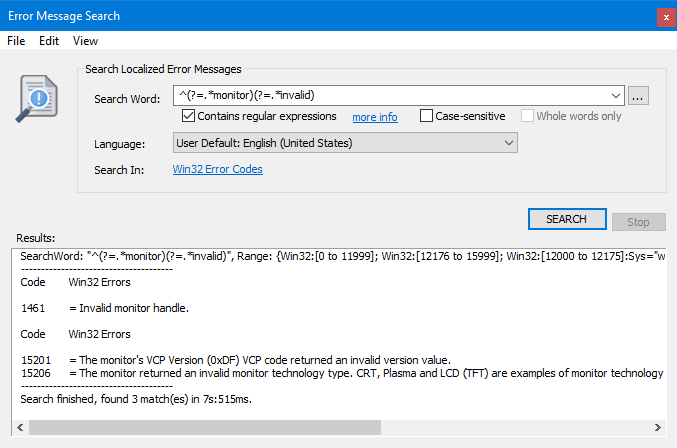The height and width of the screenshot is (448, 677).
Task: Open the View menu
Action: pos(85,41)
